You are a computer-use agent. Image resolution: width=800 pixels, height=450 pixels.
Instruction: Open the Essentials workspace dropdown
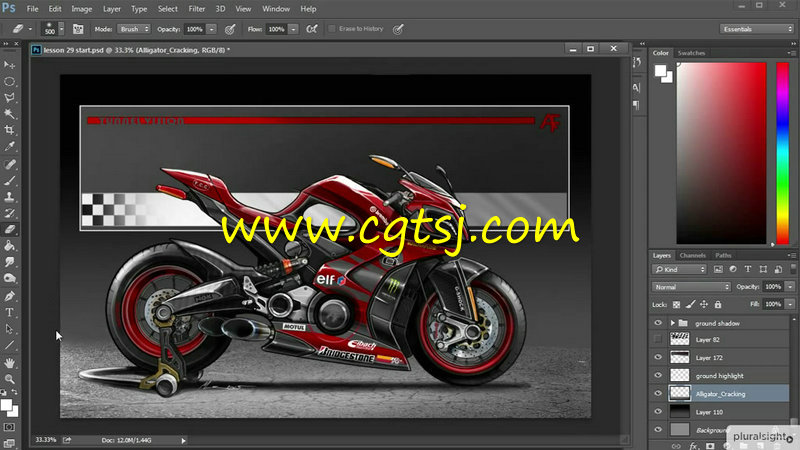tap(757, 29)
